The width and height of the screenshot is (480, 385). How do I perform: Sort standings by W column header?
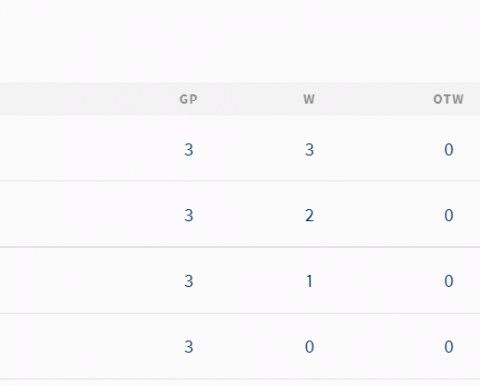point(309,99)
